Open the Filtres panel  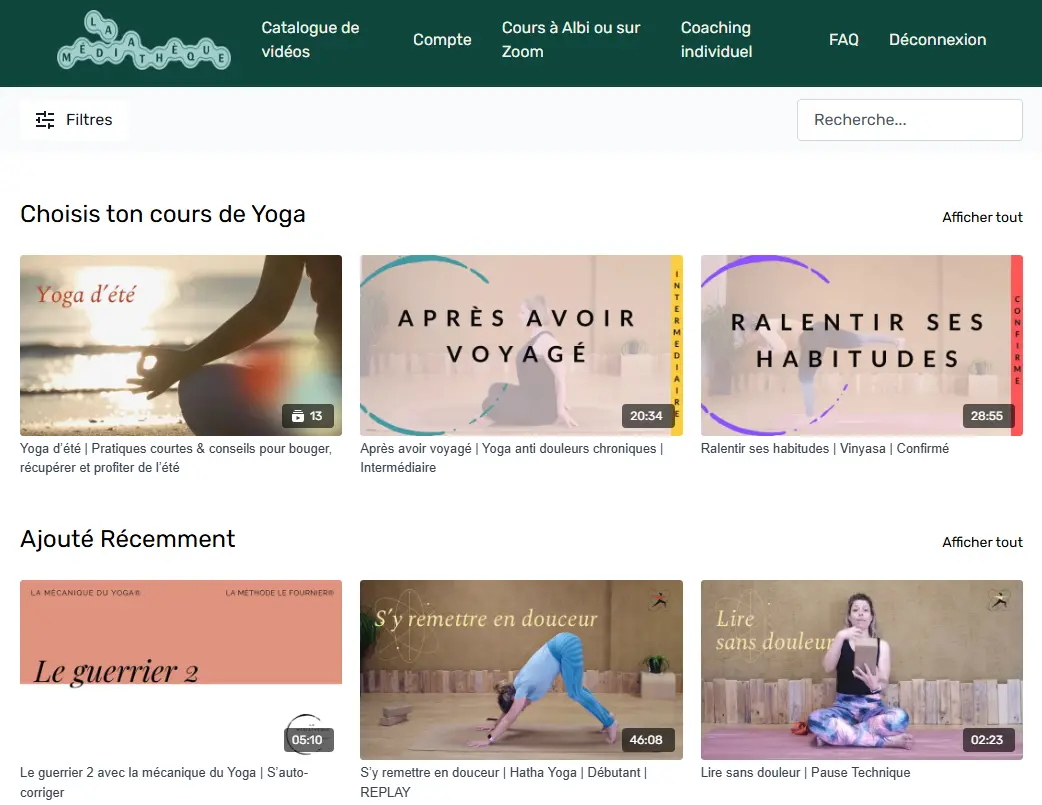coord(74,120)
